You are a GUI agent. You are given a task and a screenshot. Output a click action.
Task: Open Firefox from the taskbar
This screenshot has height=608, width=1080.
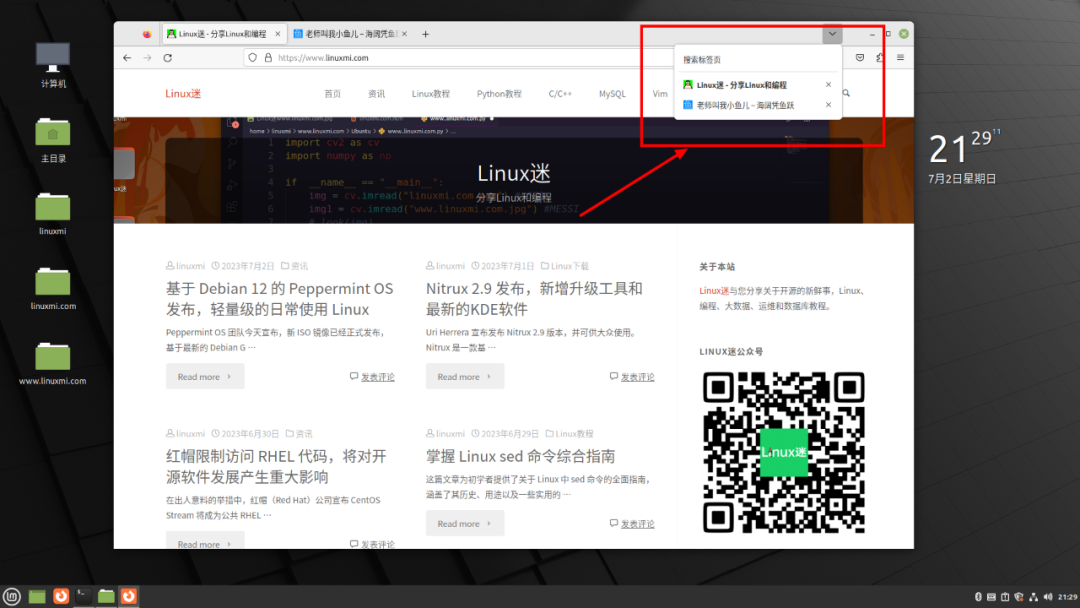[x=60, y=597]
